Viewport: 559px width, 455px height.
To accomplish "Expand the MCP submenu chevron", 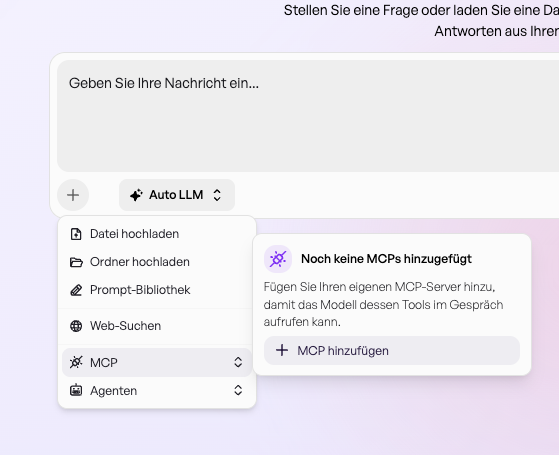I will tap(238, 362).
